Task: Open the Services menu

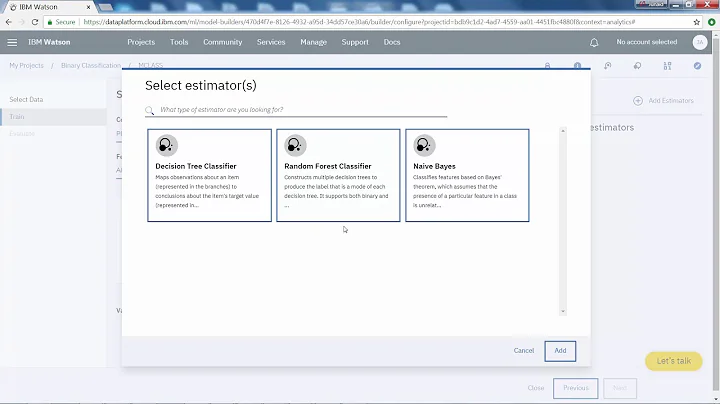Action: (271, 42)
